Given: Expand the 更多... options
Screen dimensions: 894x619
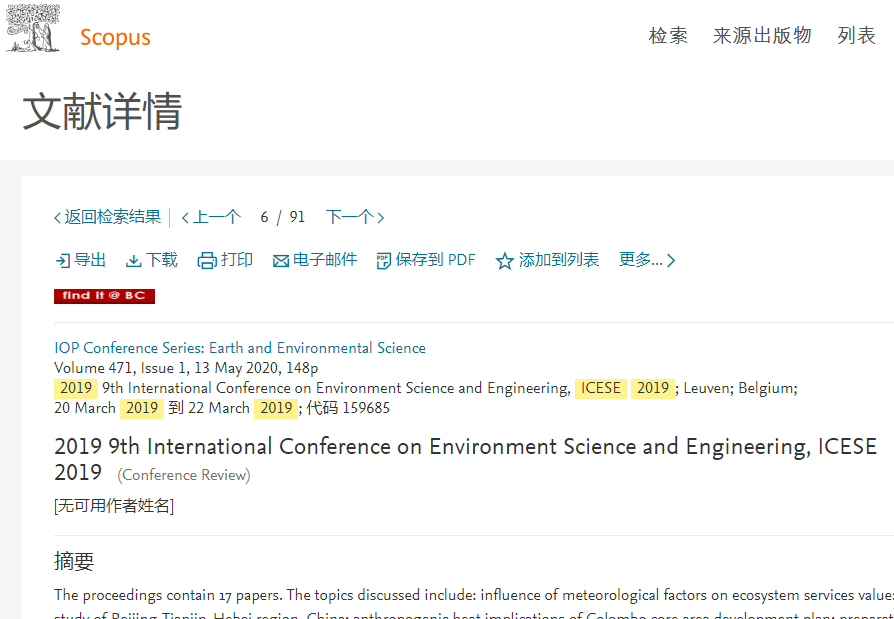Looking at the screenshot, I should (x=647, y=260).
